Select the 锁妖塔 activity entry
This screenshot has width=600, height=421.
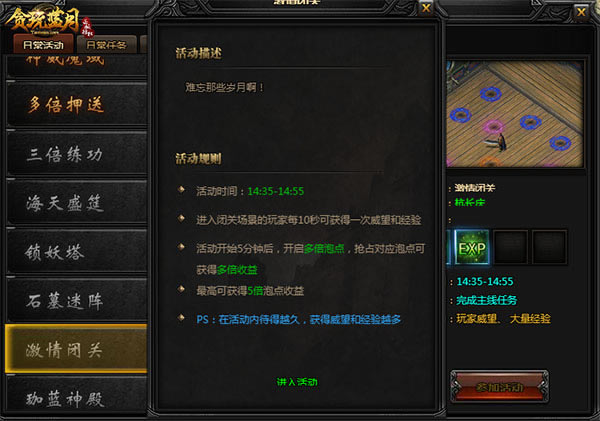click(x=77, y=251)
